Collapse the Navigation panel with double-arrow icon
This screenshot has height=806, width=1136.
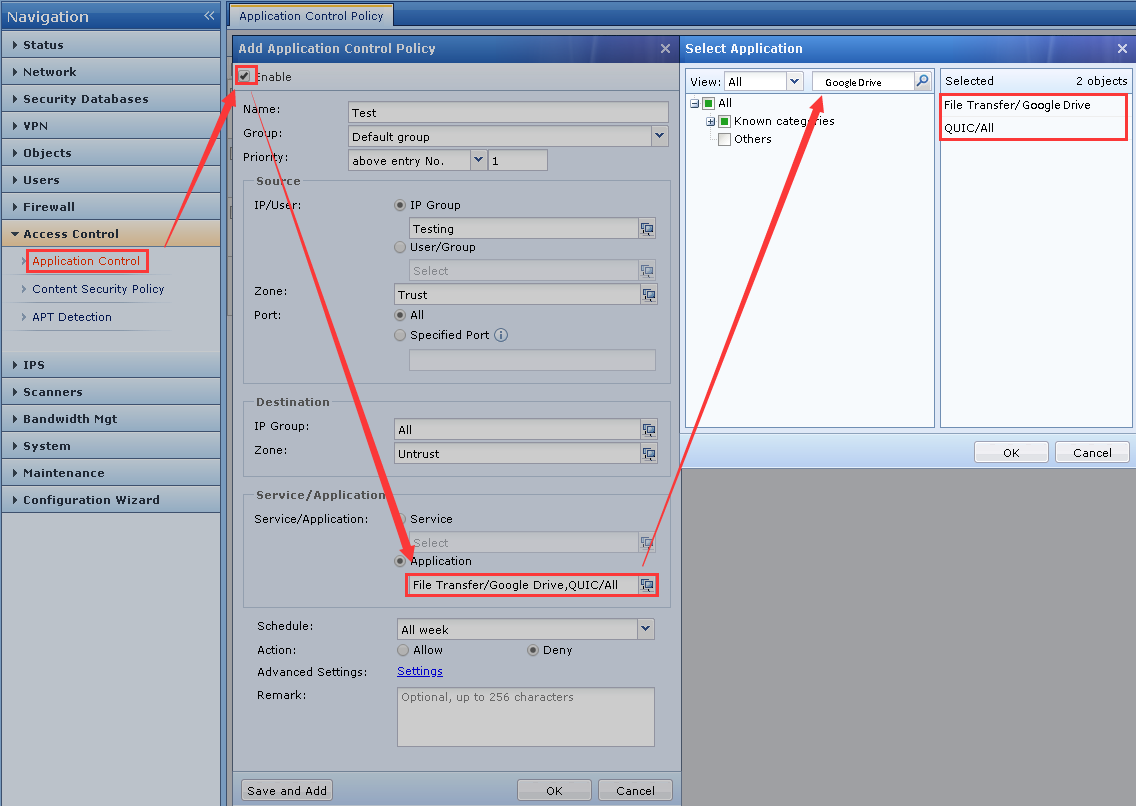pos(209,16)
